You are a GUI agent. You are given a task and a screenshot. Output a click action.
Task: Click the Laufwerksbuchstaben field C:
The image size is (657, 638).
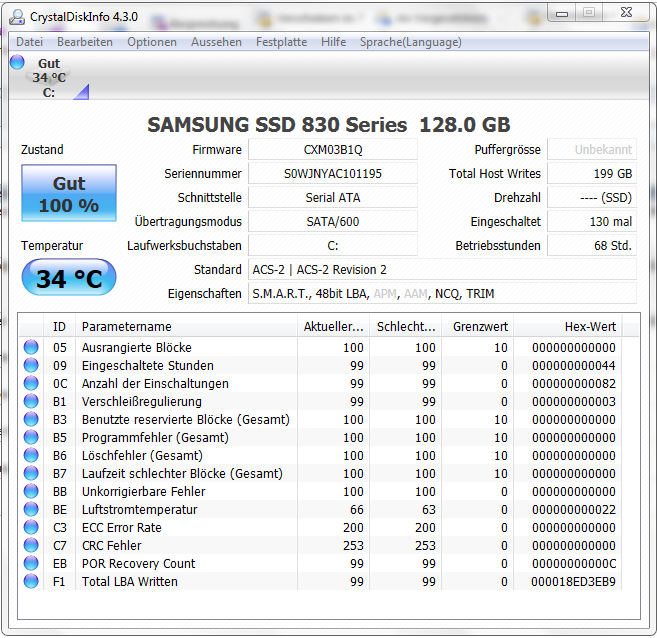(333, 245)
